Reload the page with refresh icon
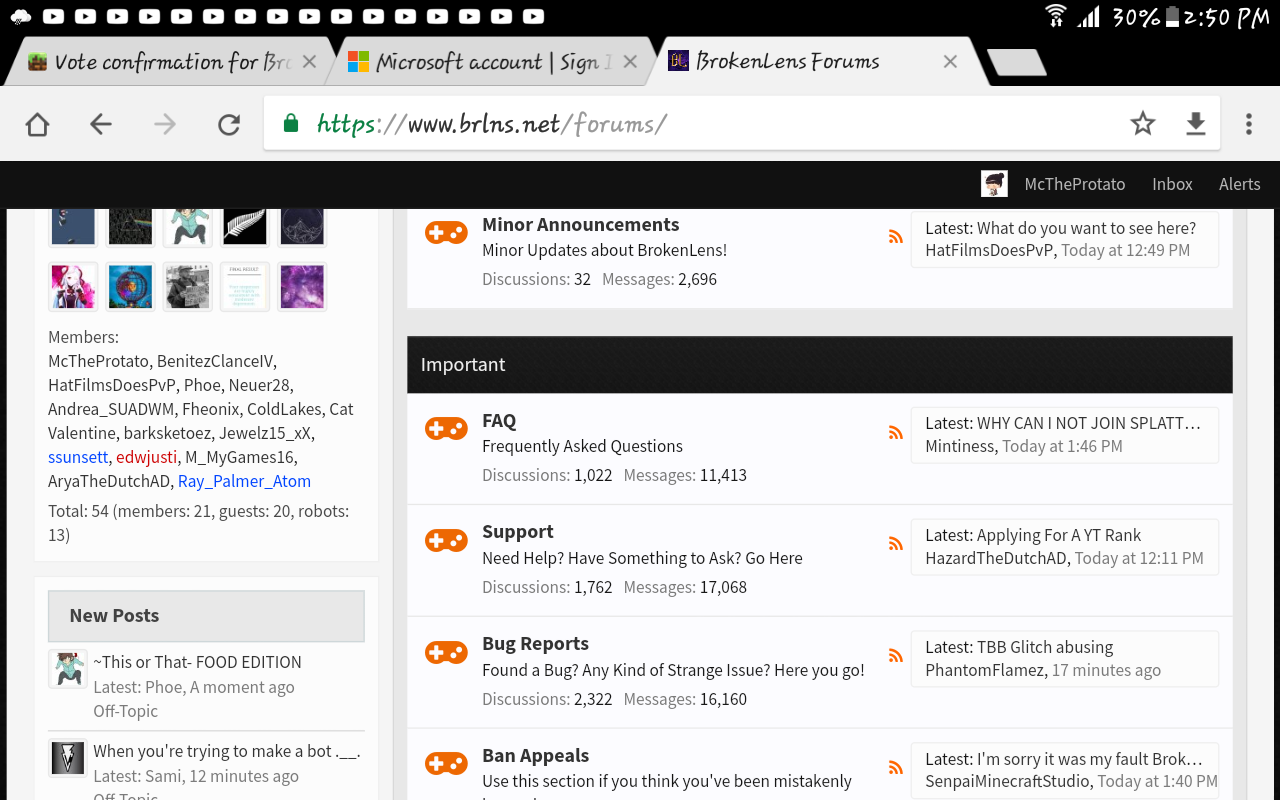The height and width of the screenshot is (800, 1280). 229,124
